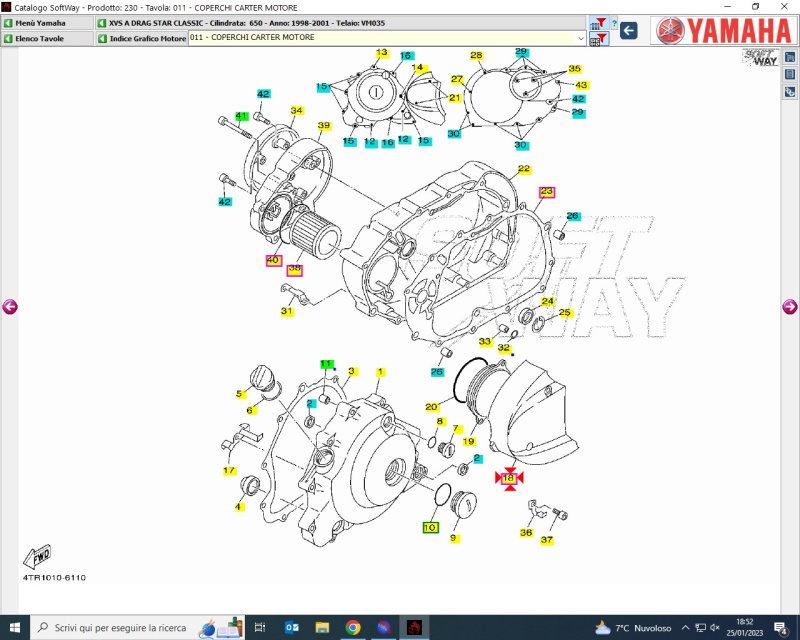Click the Indice Grafico Motore button
The image size is (800, 640).
[x=141, y=38]
